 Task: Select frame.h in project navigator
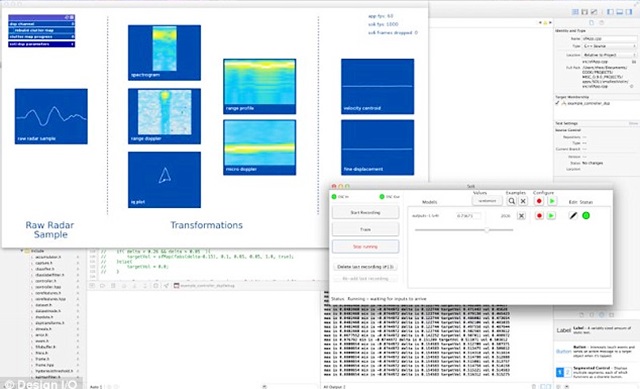tap(42, 359)
